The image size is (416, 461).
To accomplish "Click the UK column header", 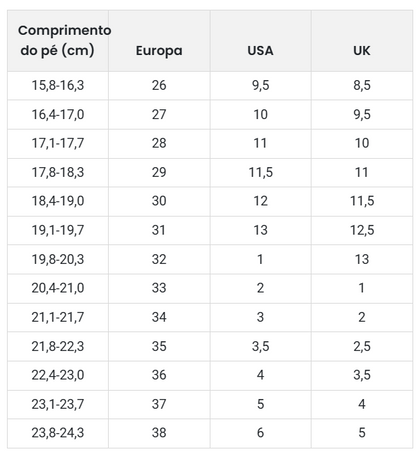I will point(362,41).
